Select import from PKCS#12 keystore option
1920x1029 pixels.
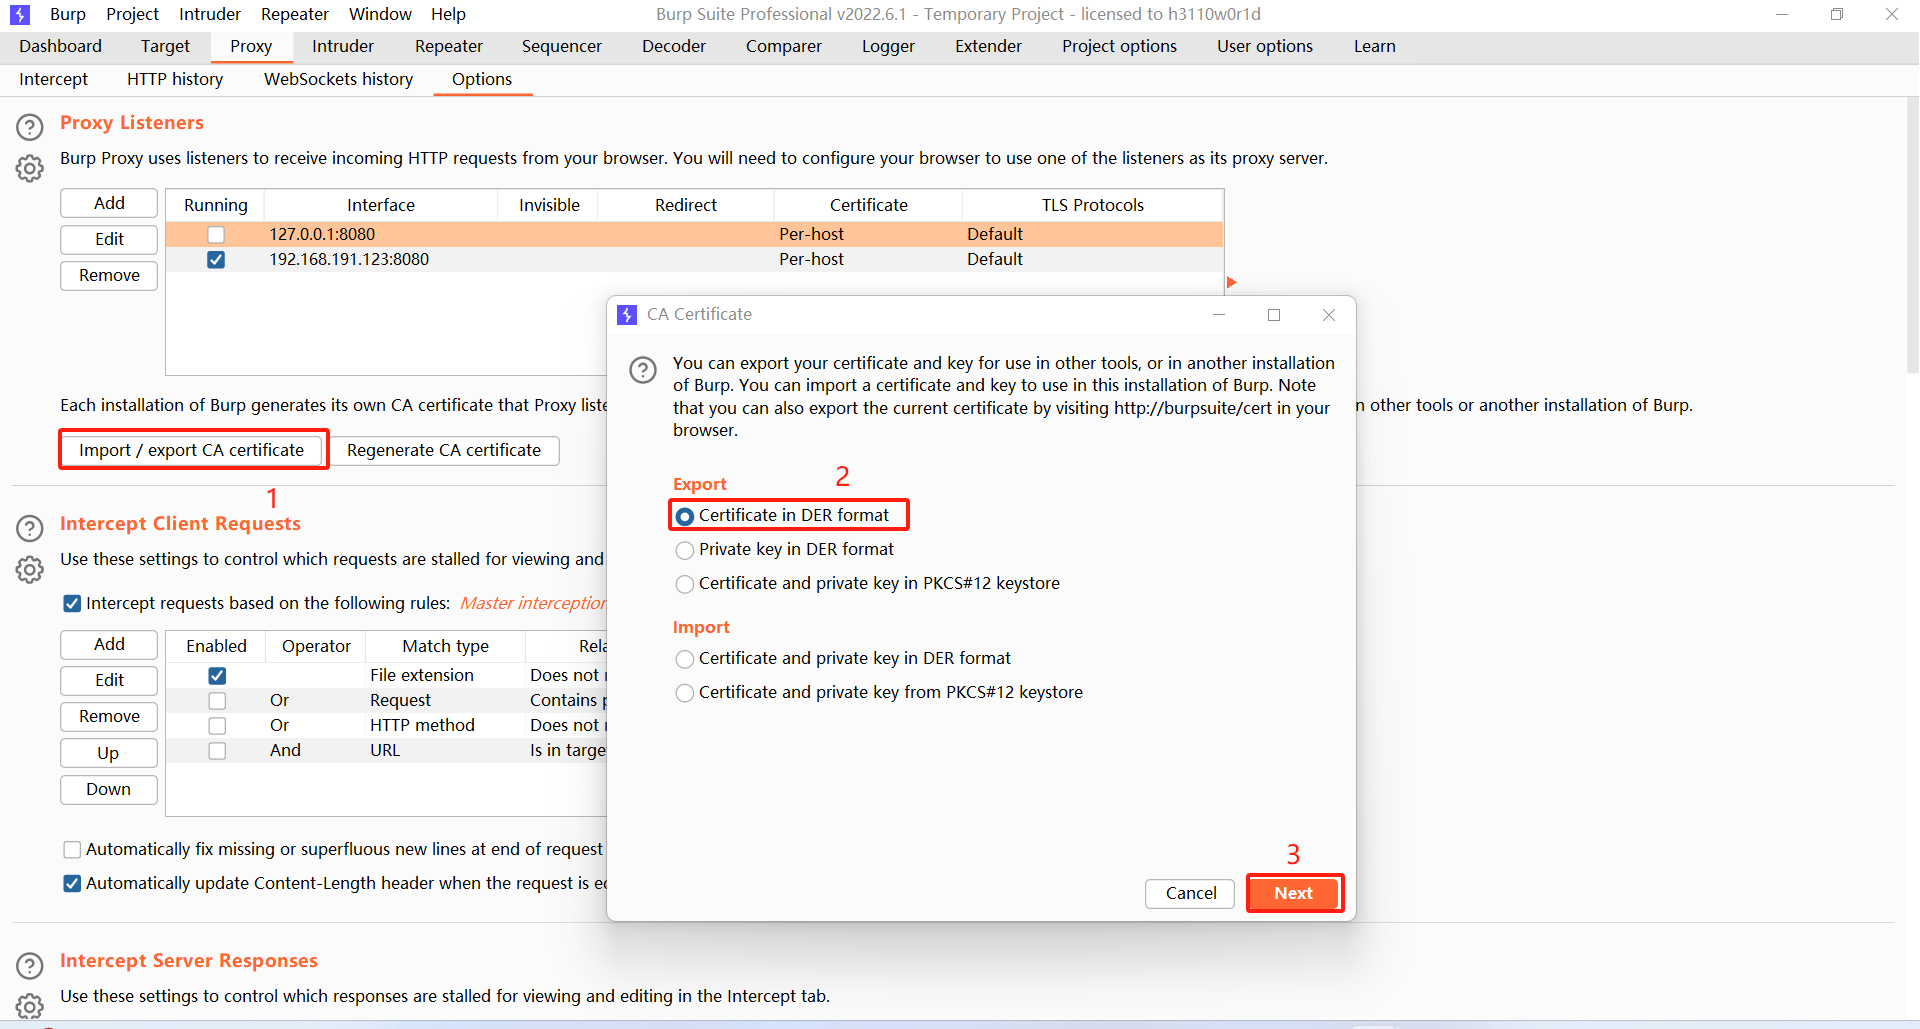tap(685, 693)
